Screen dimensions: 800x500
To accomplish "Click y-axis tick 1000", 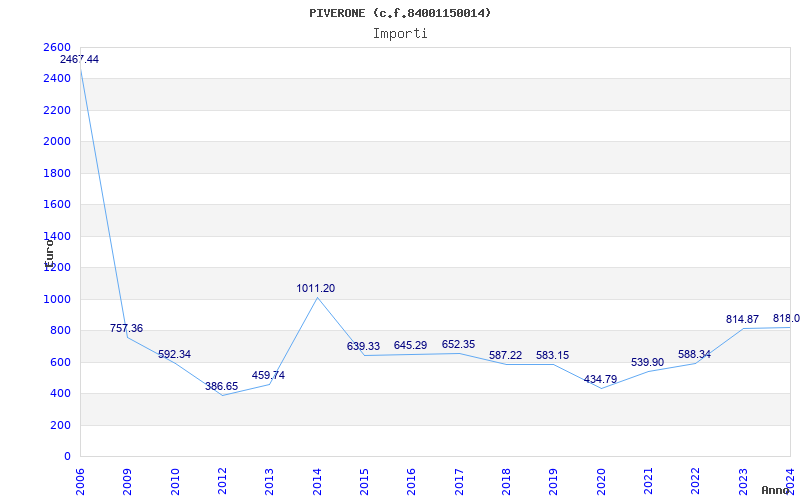I will coord(57,299).
